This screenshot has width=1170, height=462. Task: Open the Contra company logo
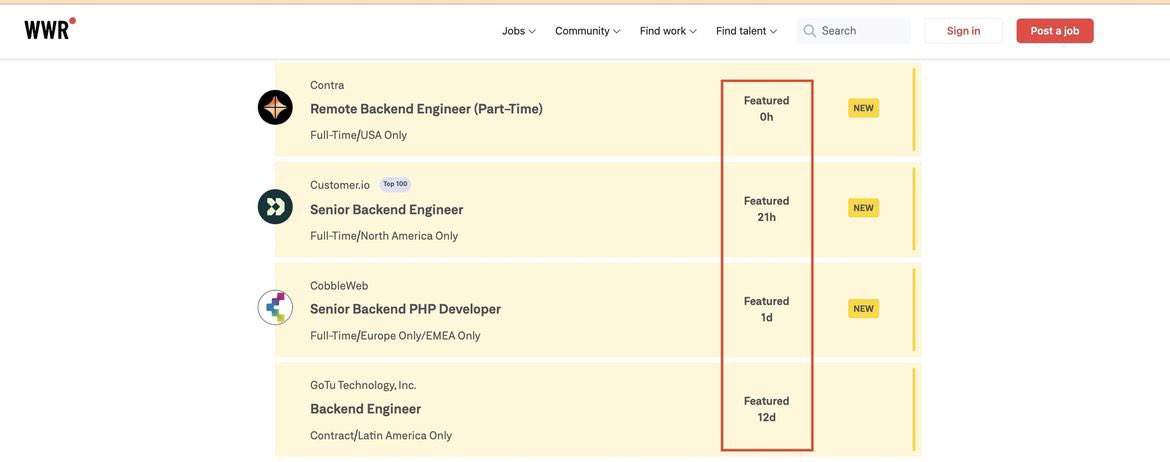275,107
